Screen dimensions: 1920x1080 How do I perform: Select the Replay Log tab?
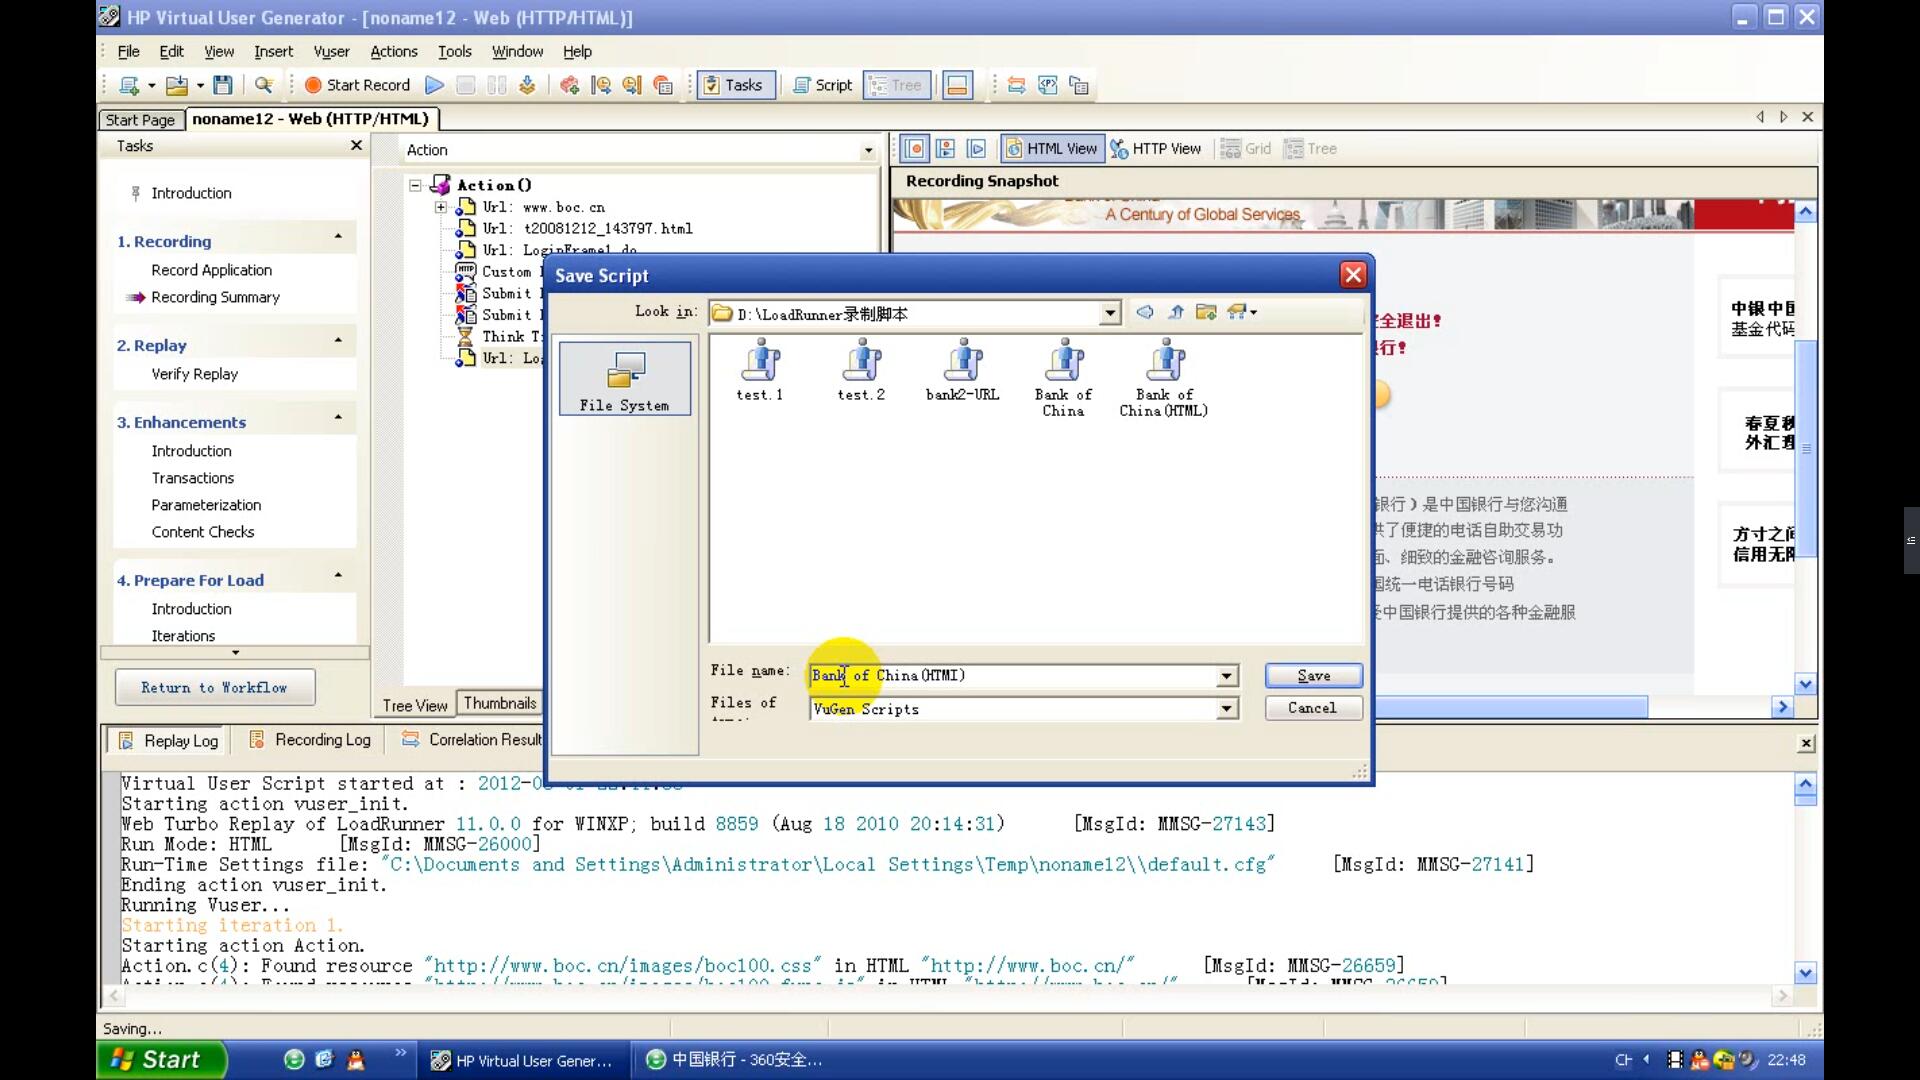coord(168,741)
